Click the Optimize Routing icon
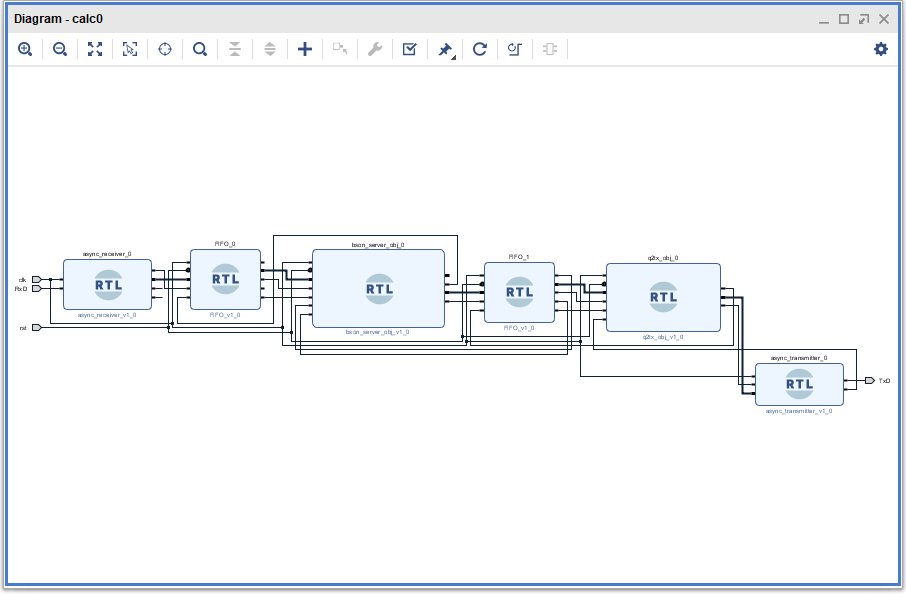This screenshot has height=594, width=906. point(515,49)
